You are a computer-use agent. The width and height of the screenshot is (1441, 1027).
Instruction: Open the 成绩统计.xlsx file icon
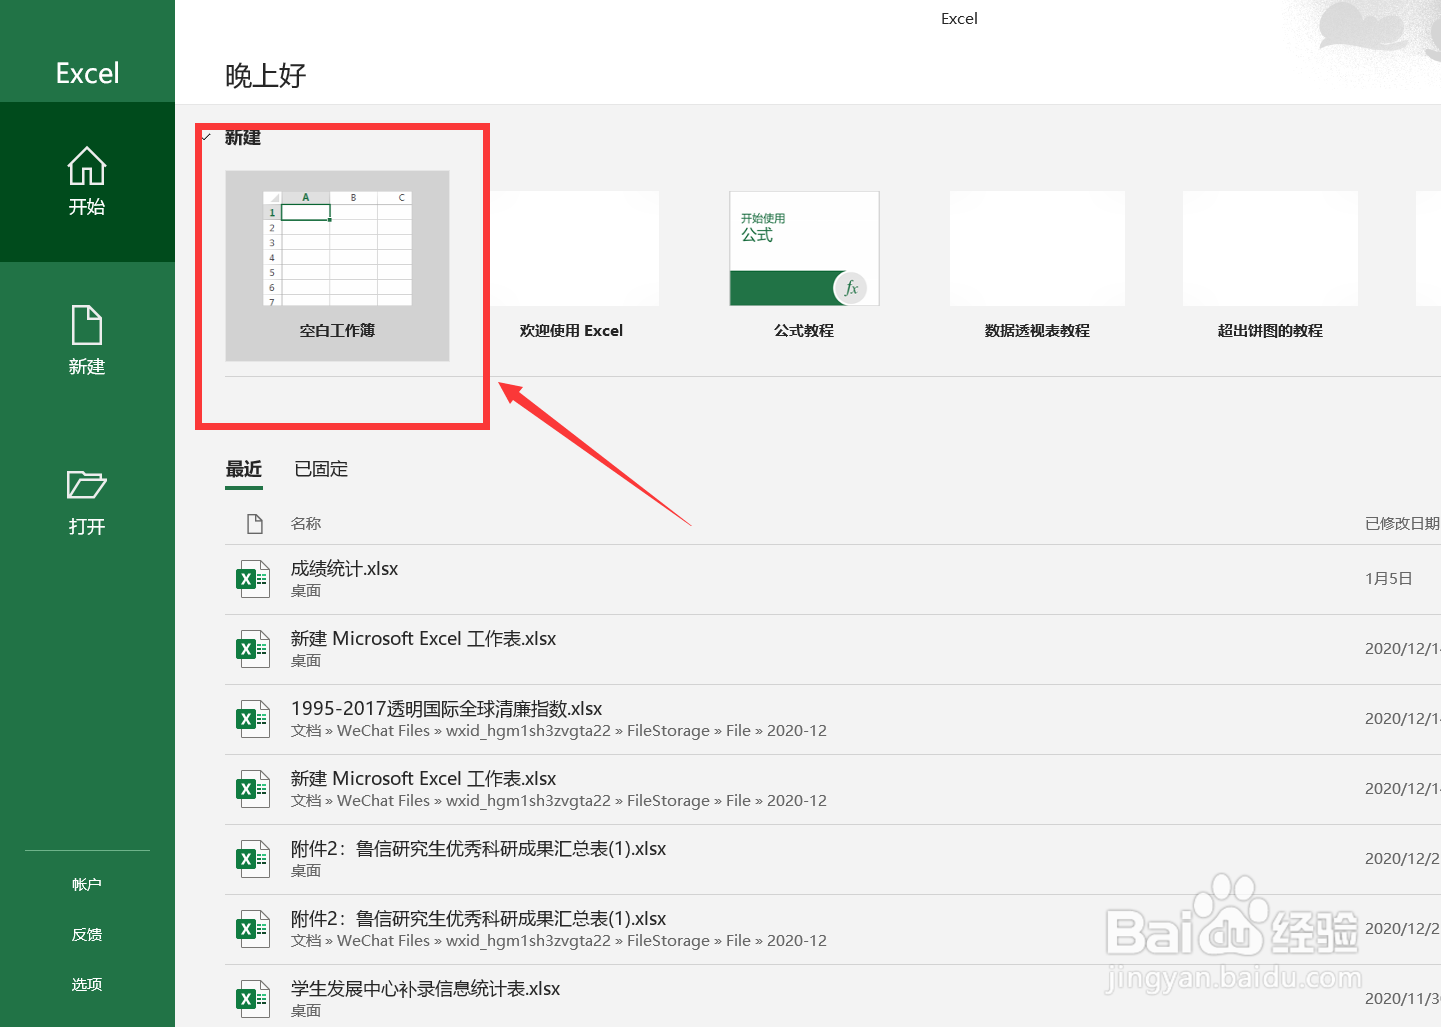coord(253,578)
